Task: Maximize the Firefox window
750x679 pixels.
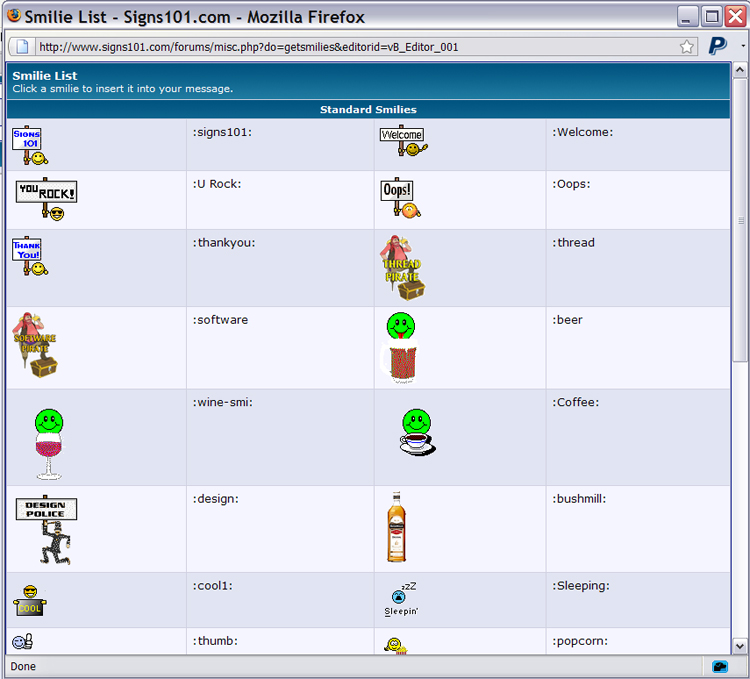Action: [712, 17]
